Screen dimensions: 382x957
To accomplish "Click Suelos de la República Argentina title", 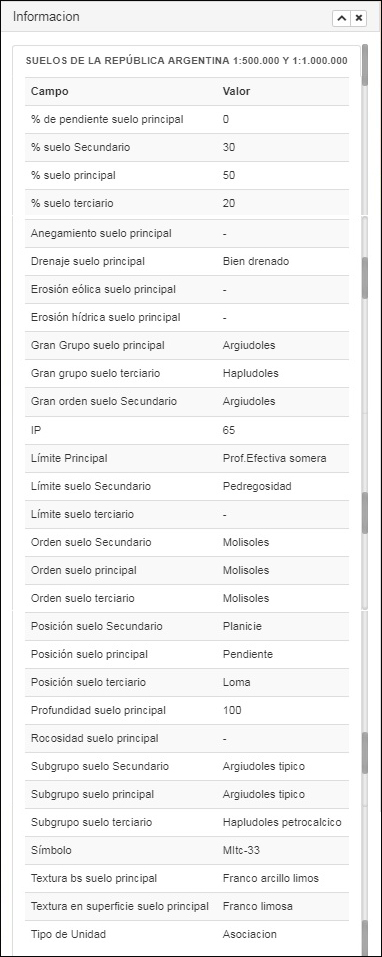I will click(187, 61).
